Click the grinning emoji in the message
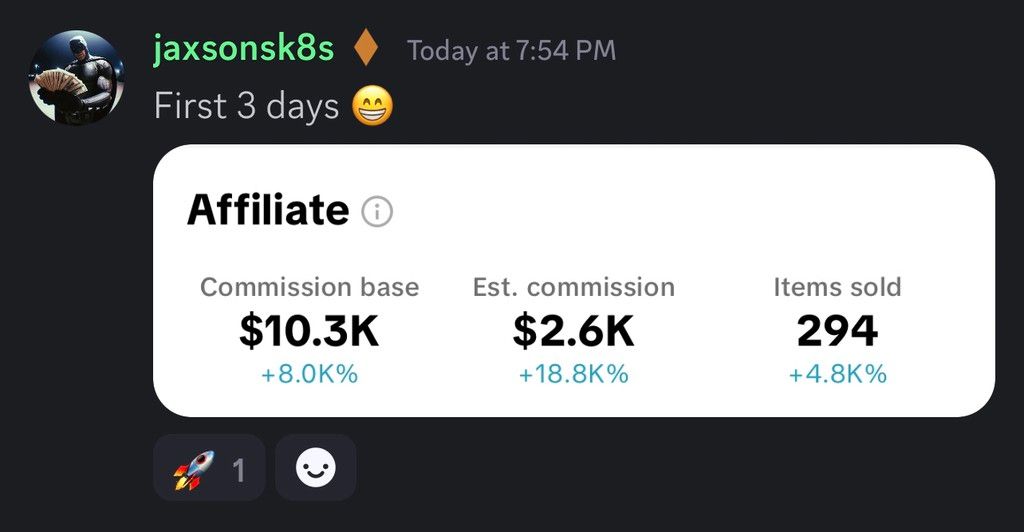This screenshot has height=532, width=1024. click(x=373, y=107)
